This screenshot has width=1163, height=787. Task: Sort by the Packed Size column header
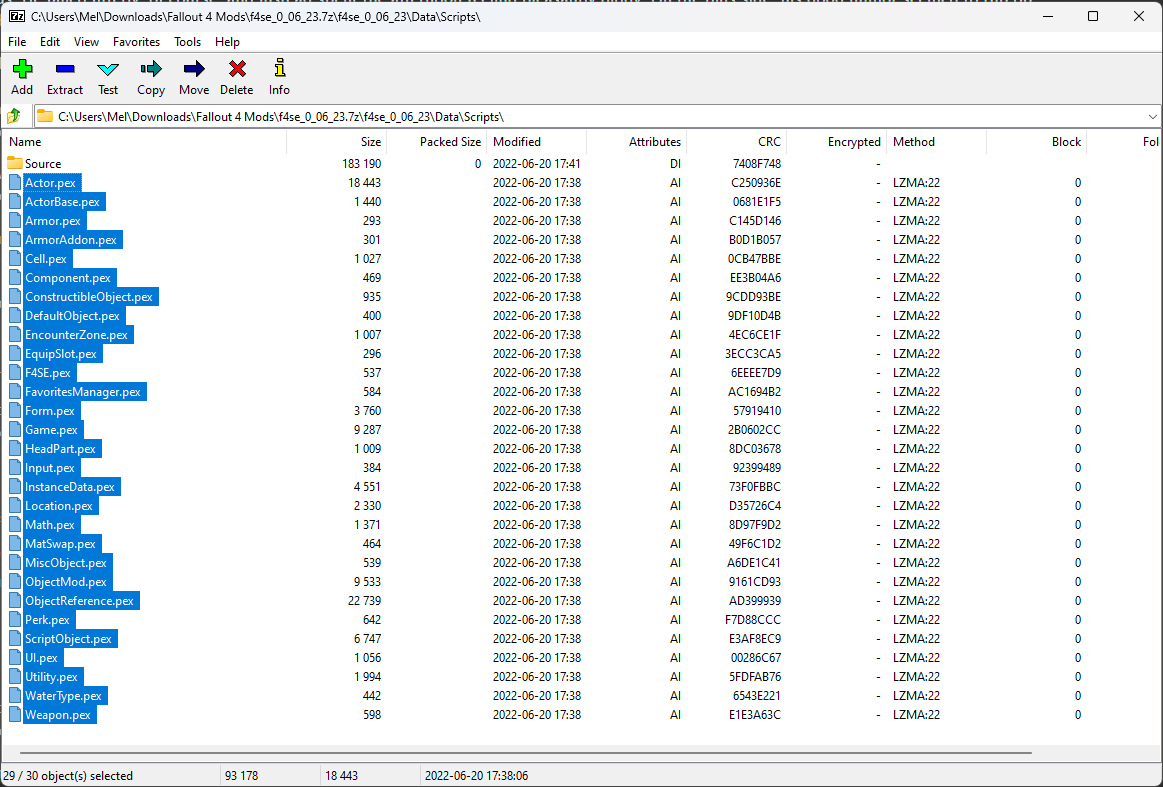(437, 142)
